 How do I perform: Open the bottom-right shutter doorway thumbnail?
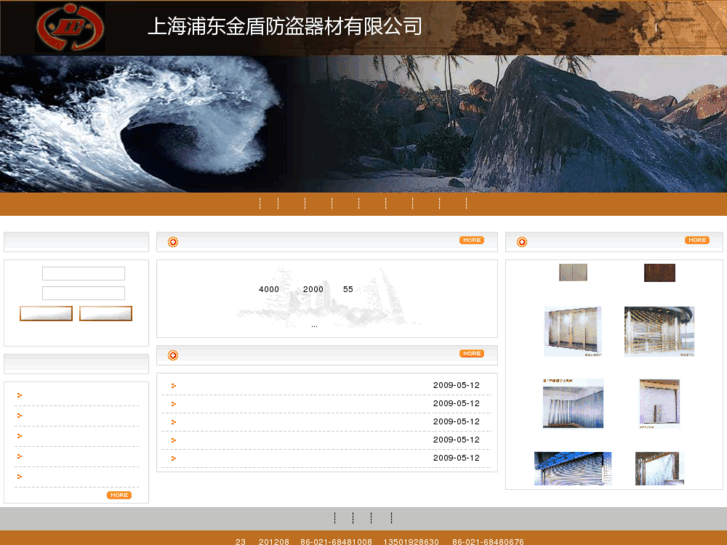click(x=659, y=468)
